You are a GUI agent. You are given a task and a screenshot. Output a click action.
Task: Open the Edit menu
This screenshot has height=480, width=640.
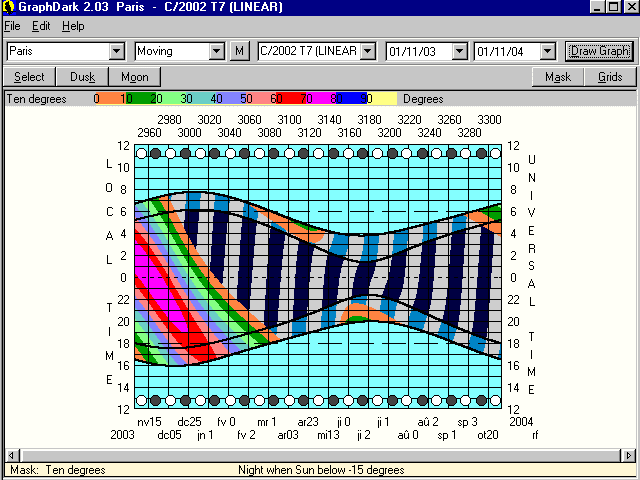(41, 26)
